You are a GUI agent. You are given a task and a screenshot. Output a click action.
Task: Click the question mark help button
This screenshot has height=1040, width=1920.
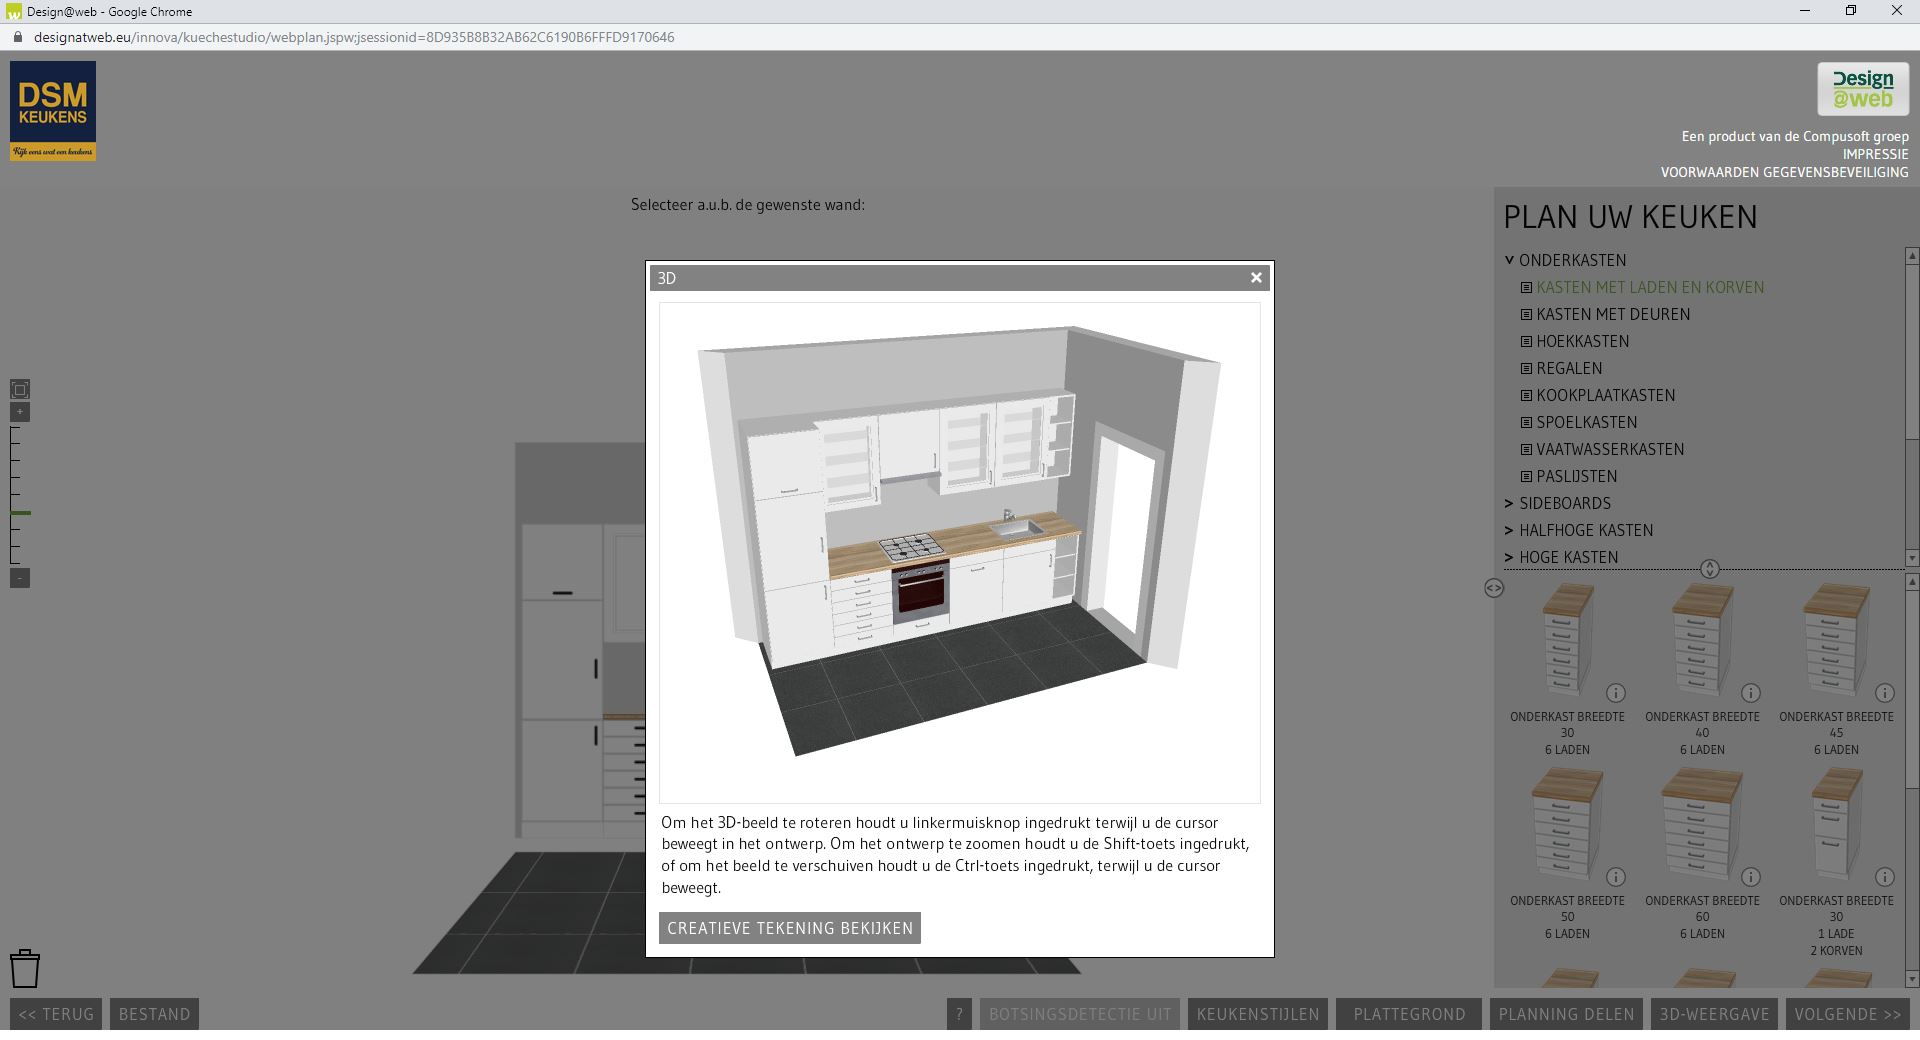pyautogui.click(x=959, y=1014)
